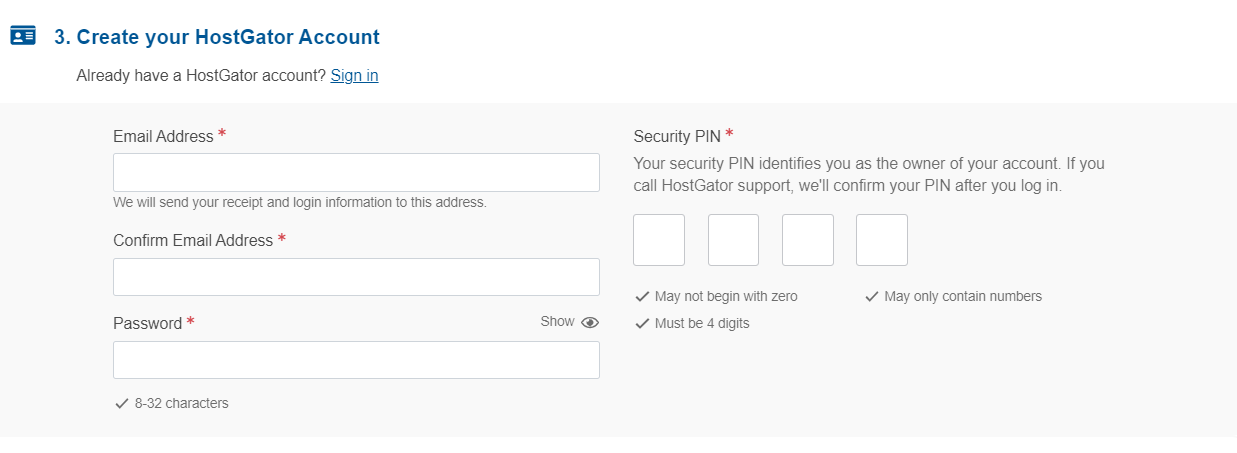
Task: Click into the Password input box
Action: 356,360
